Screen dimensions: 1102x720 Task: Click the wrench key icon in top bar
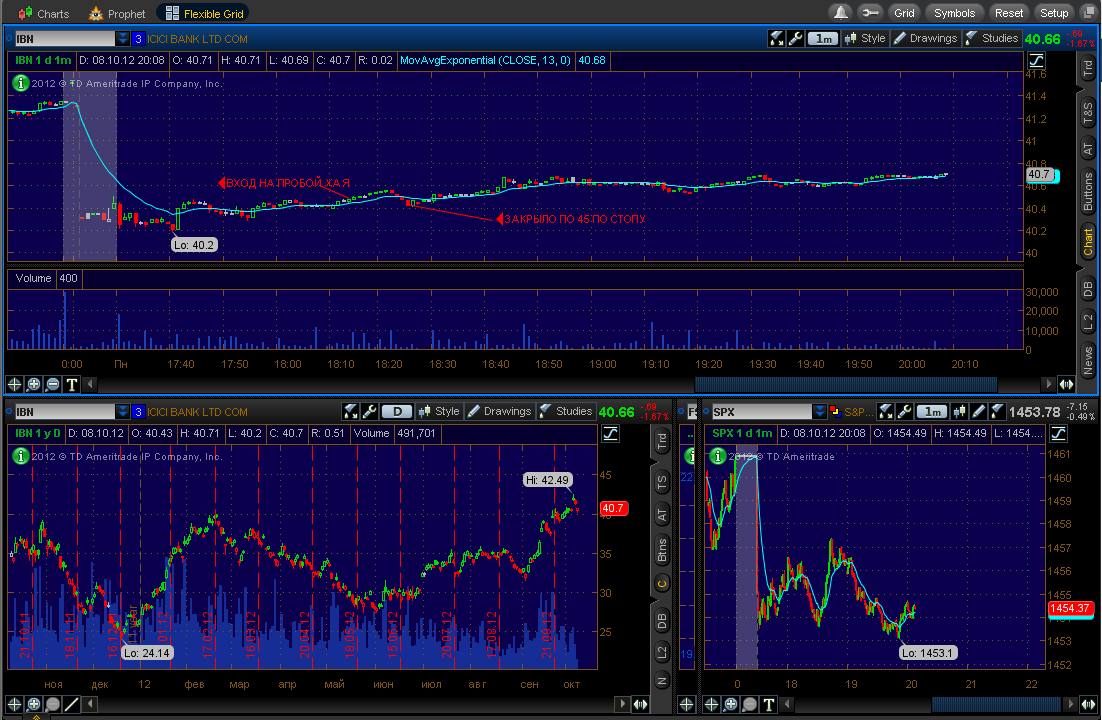870,13
